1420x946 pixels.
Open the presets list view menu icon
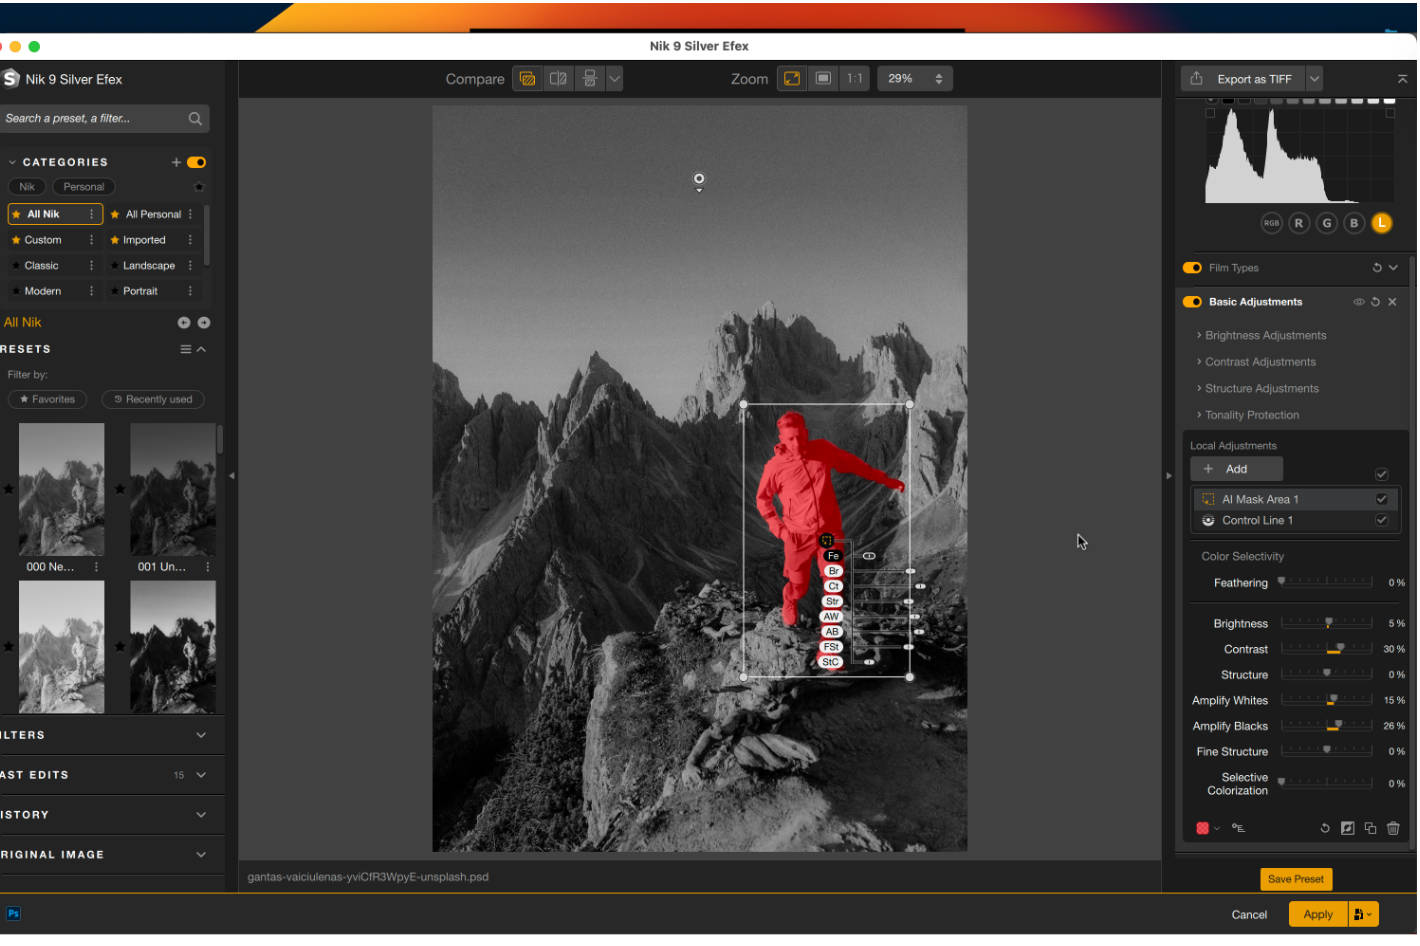(x=186, y=350)
